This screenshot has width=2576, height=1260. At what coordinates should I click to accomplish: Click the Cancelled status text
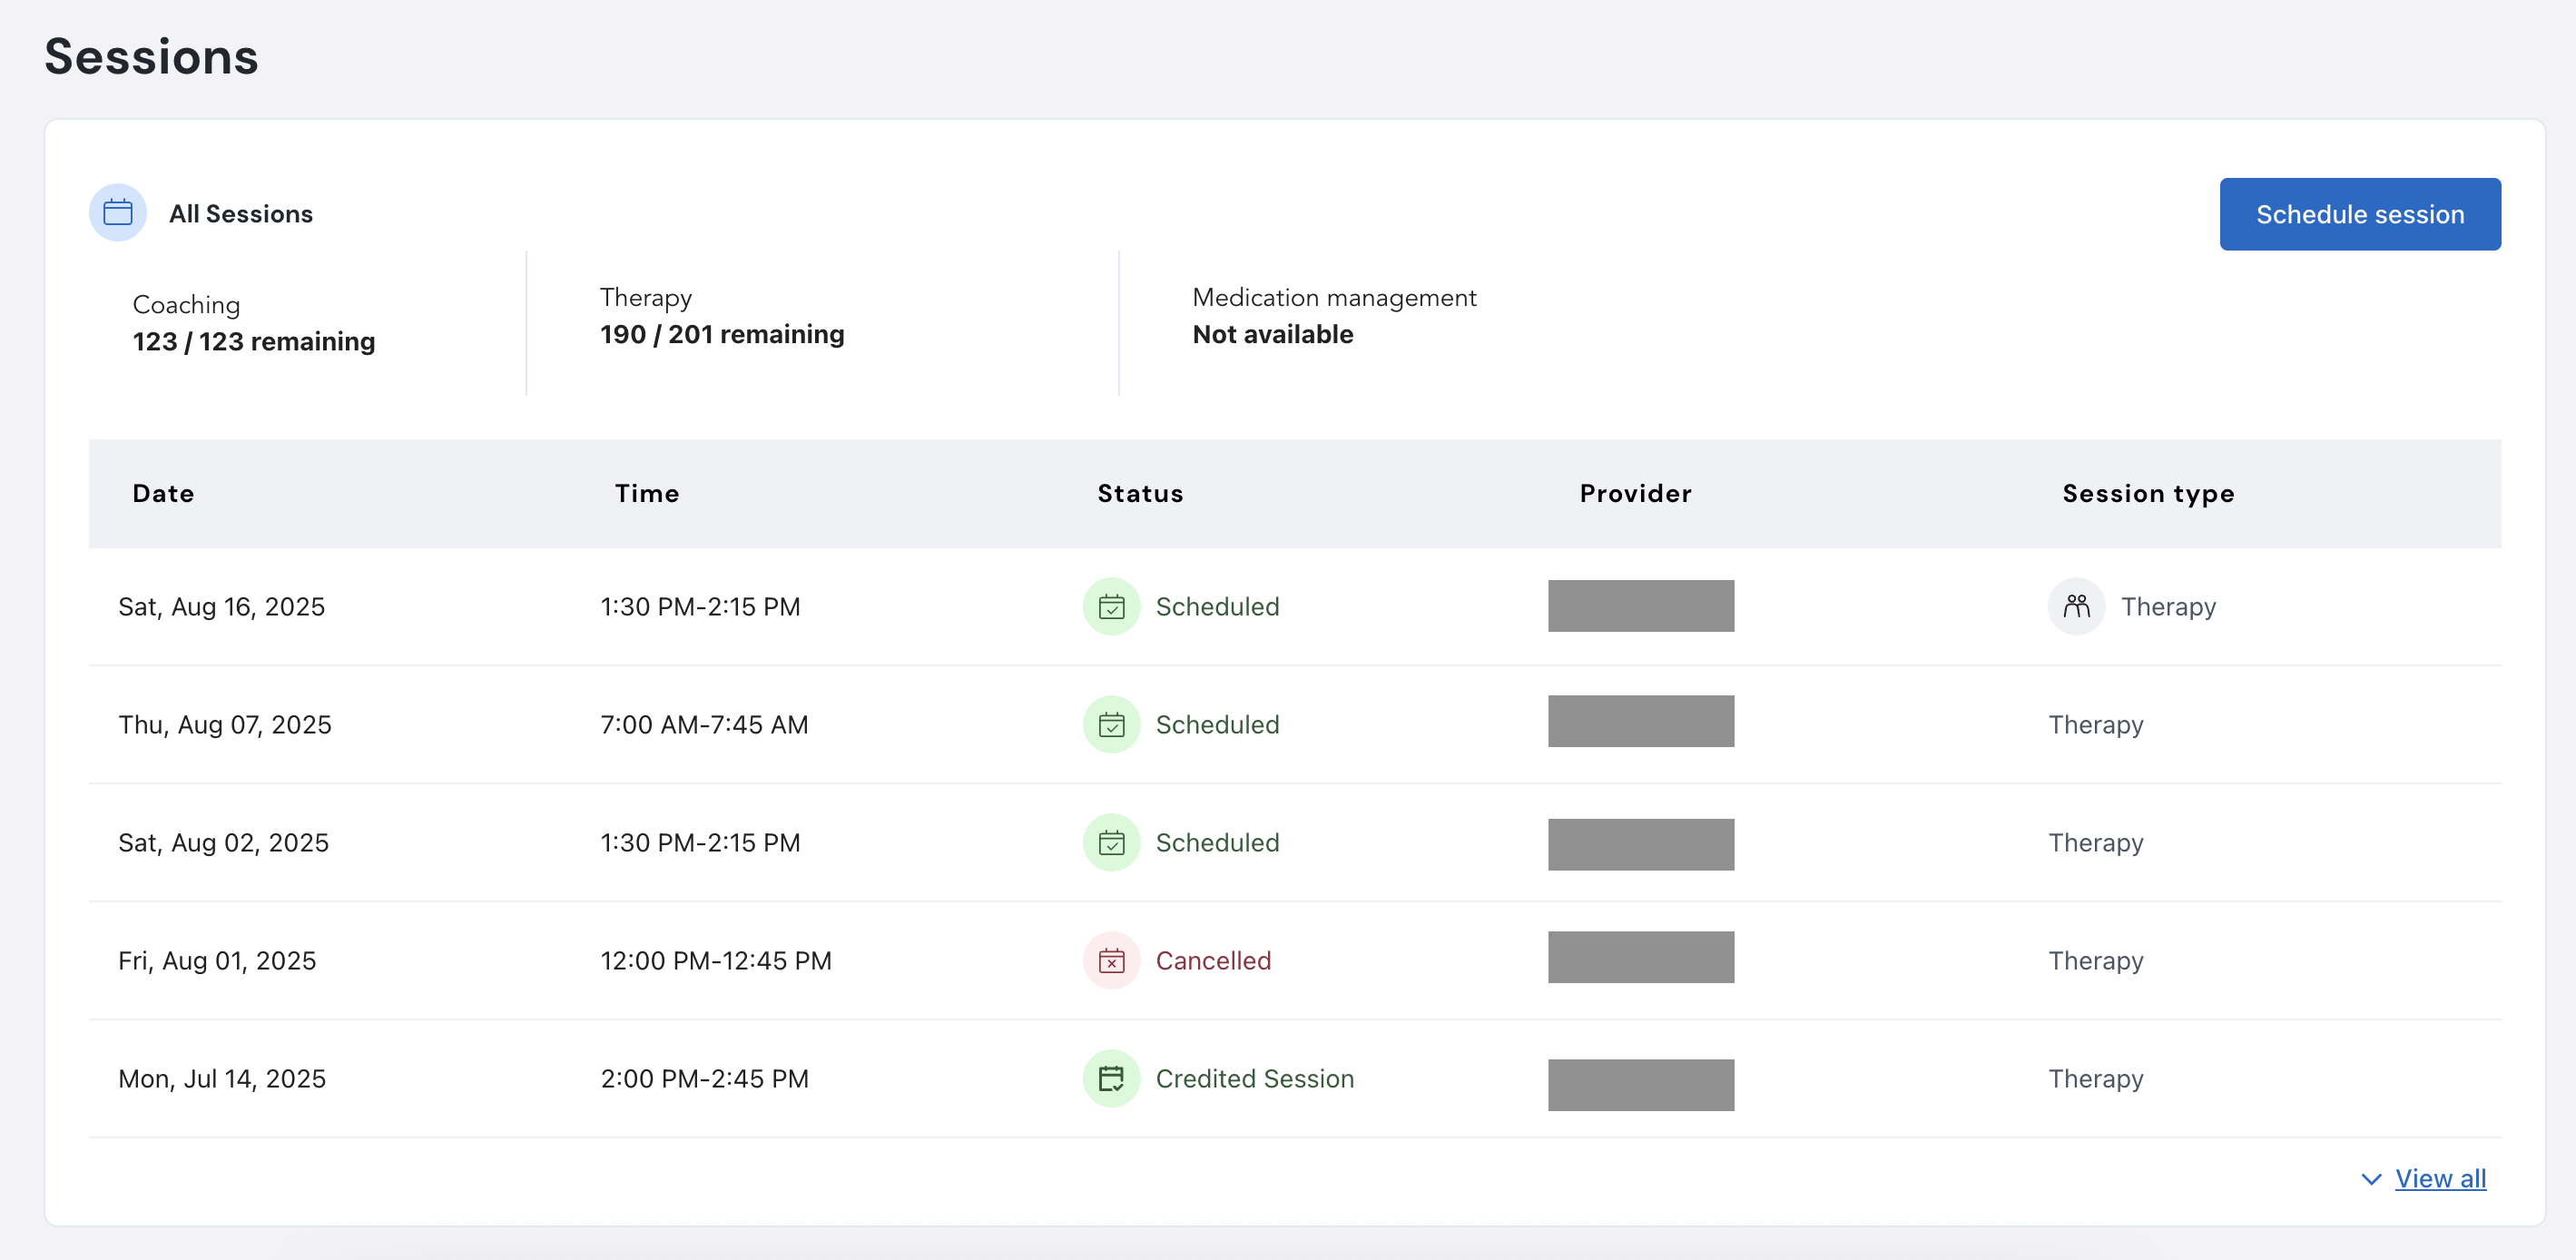click(1213, 961)
